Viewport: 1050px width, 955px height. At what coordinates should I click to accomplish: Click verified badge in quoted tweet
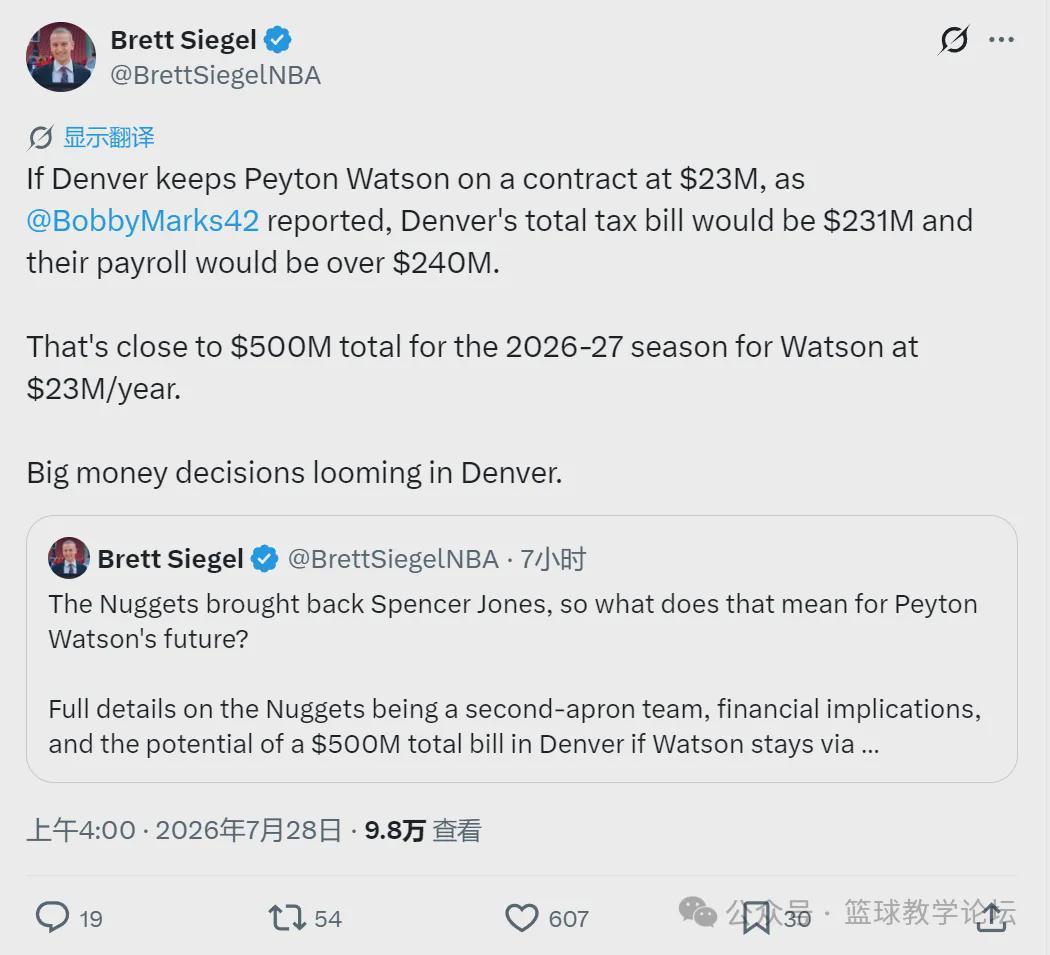[264, 559]
